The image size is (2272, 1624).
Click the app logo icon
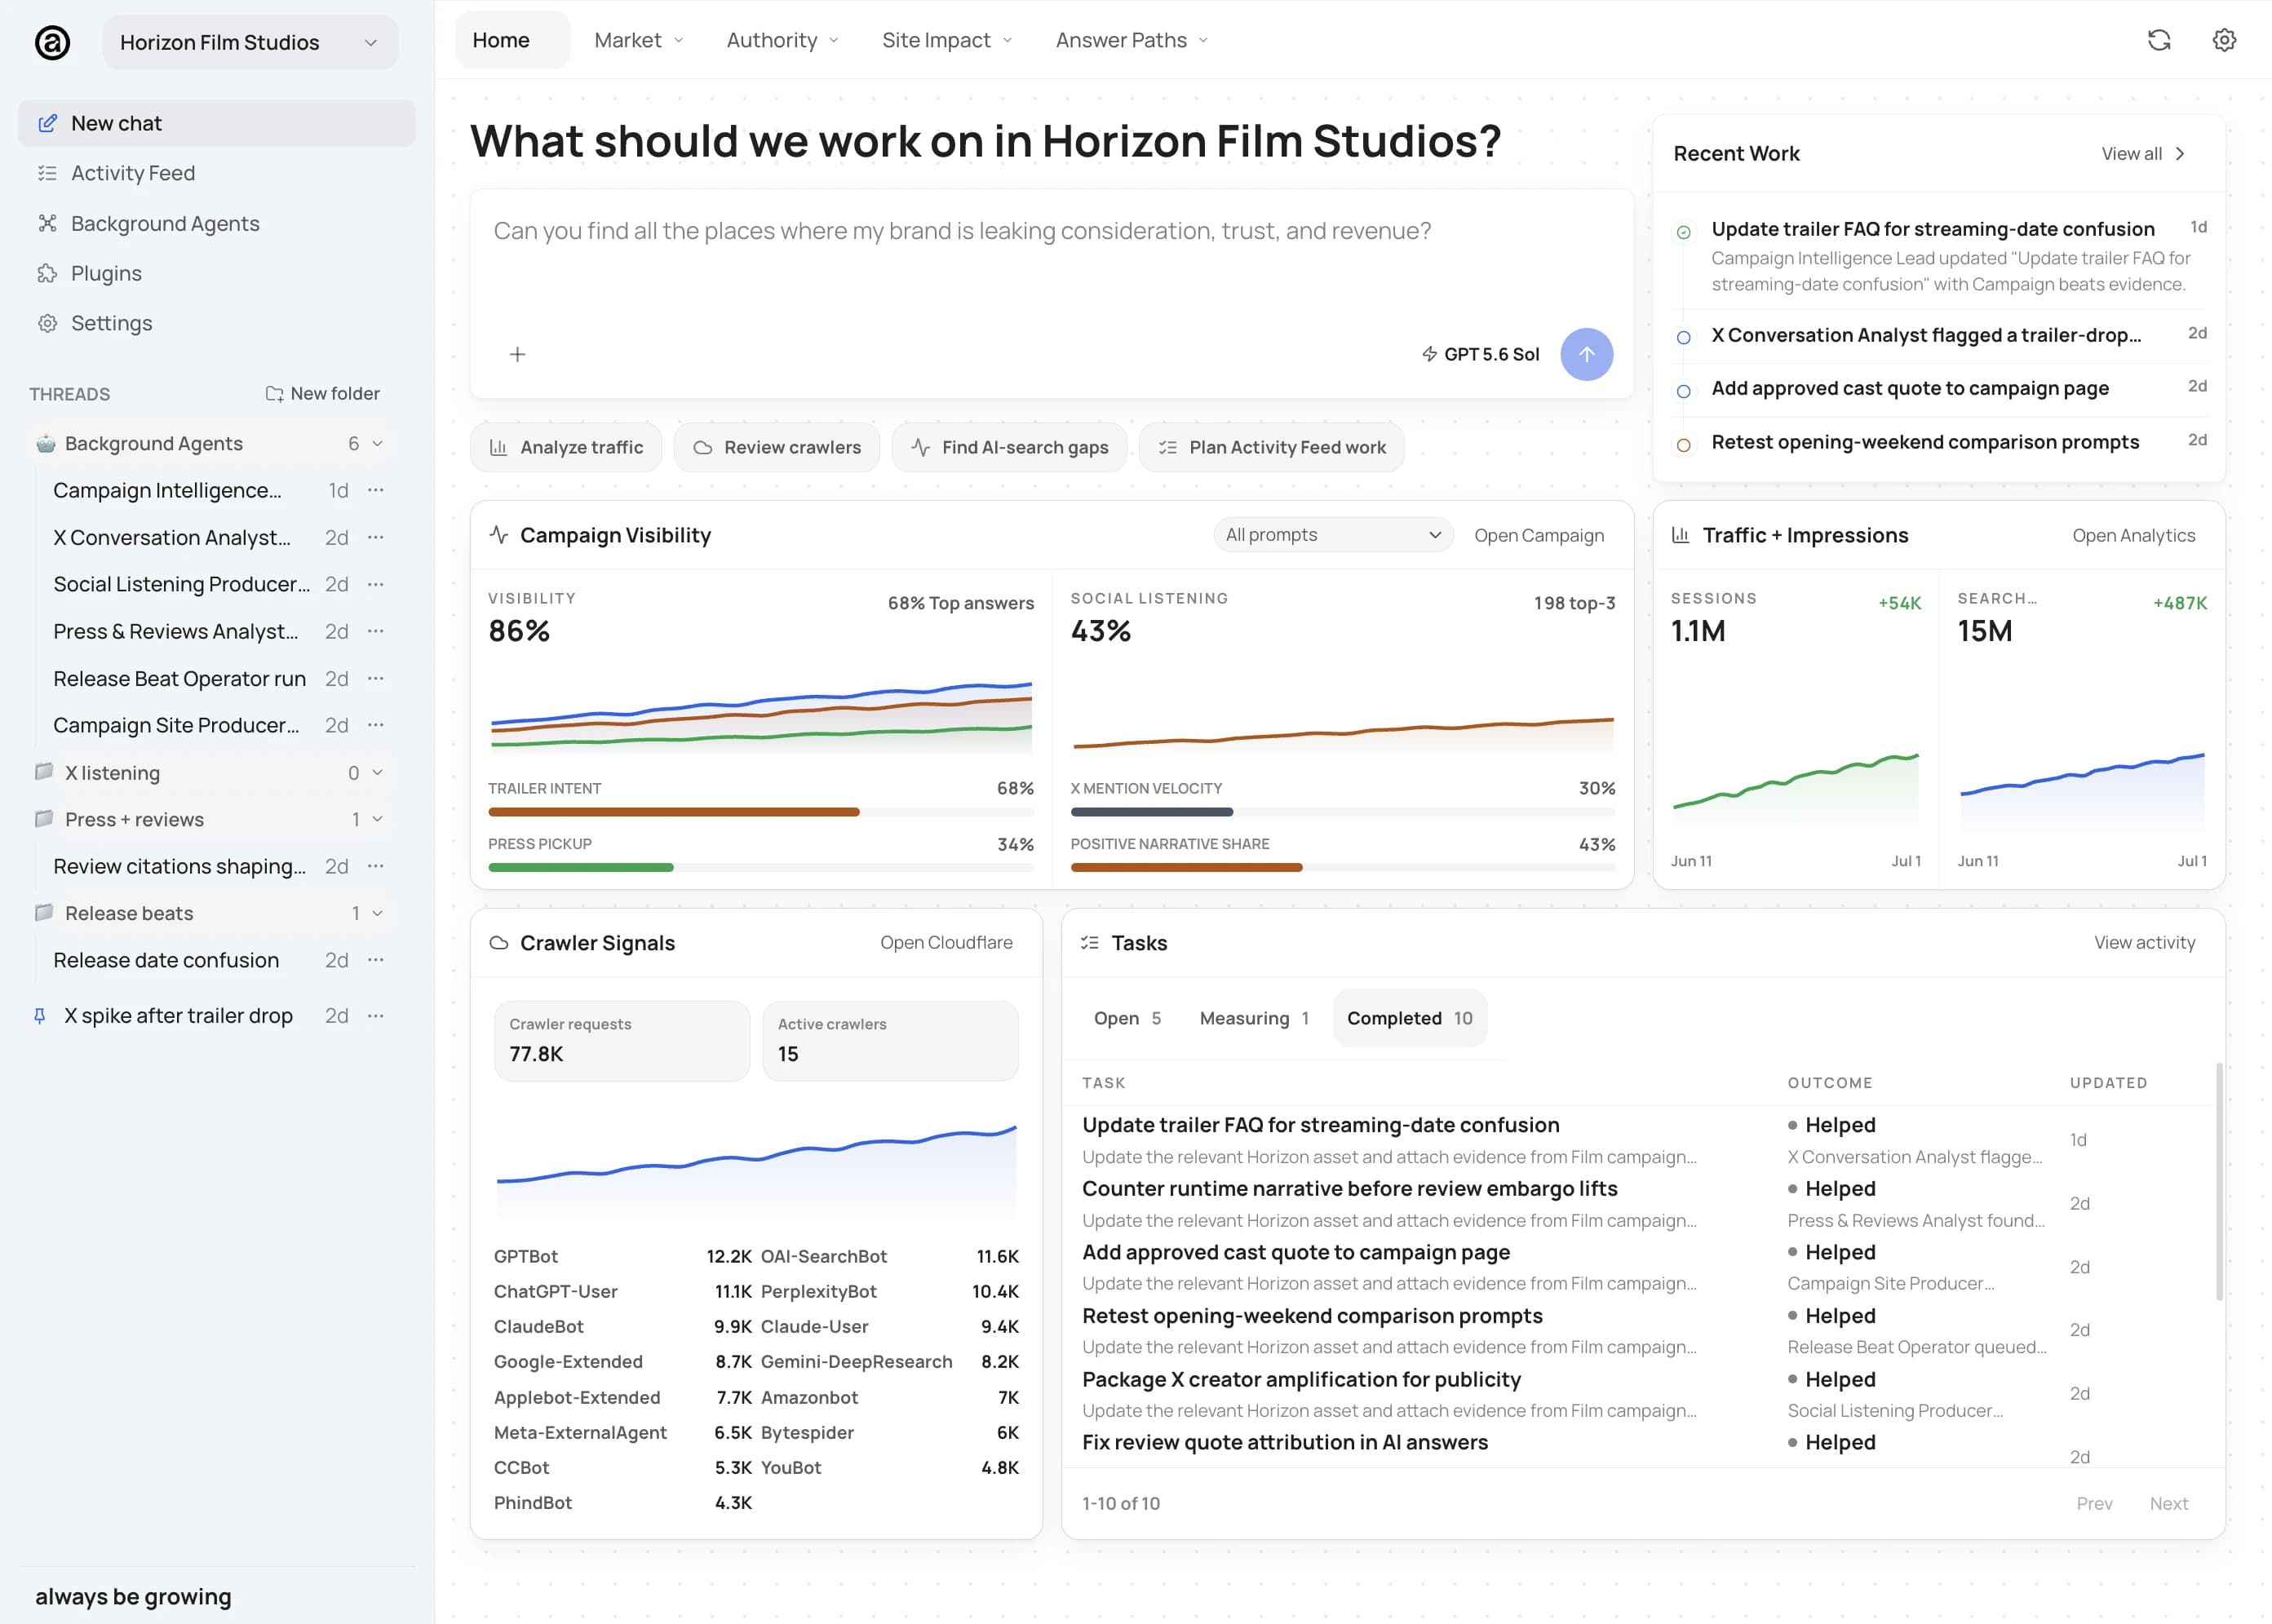click(52, 42)
